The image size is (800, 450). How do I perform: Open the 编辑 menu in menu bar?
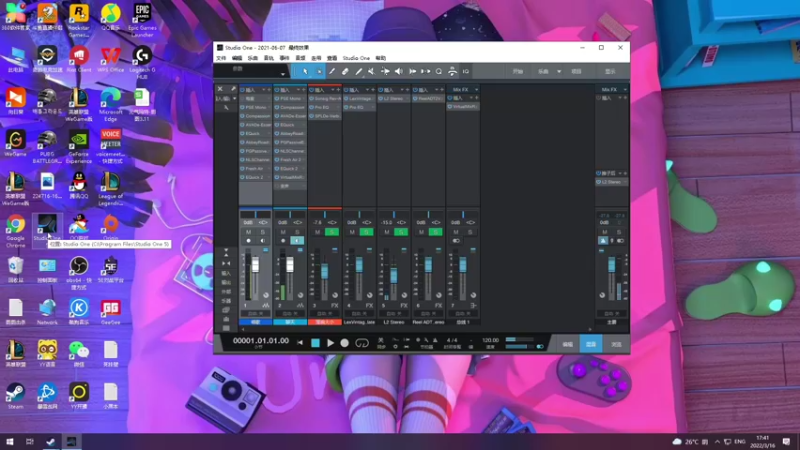pos(237,58)
